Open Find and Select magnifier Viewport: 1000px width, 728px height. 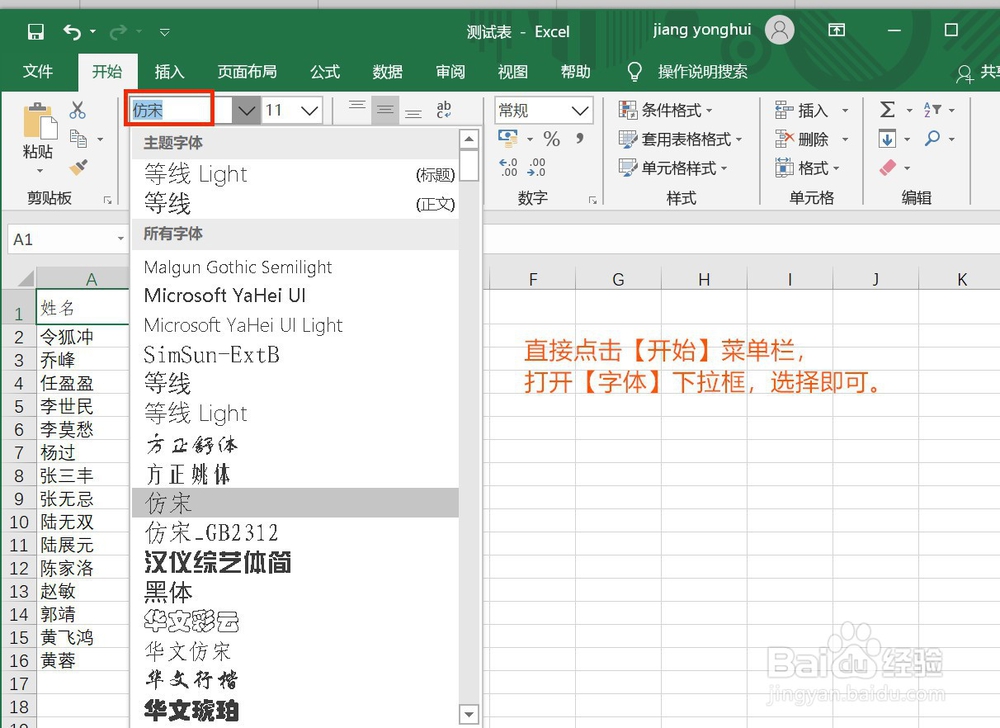coord(932,138)
